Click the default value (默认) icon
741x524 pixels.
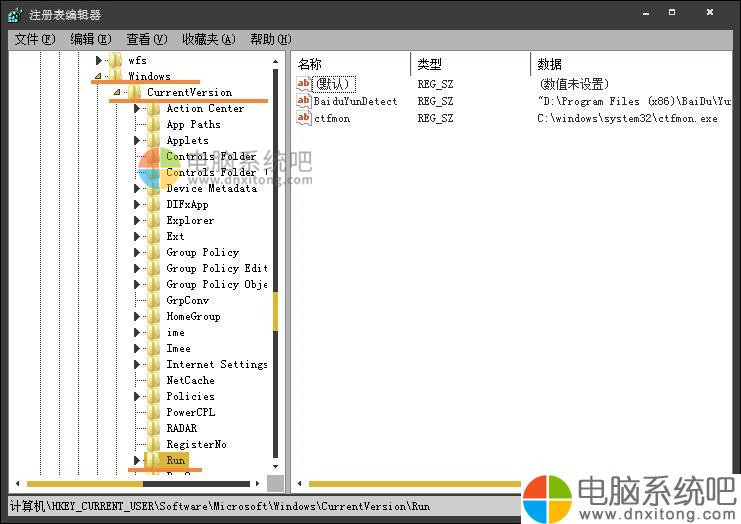[x=304, y=84]
